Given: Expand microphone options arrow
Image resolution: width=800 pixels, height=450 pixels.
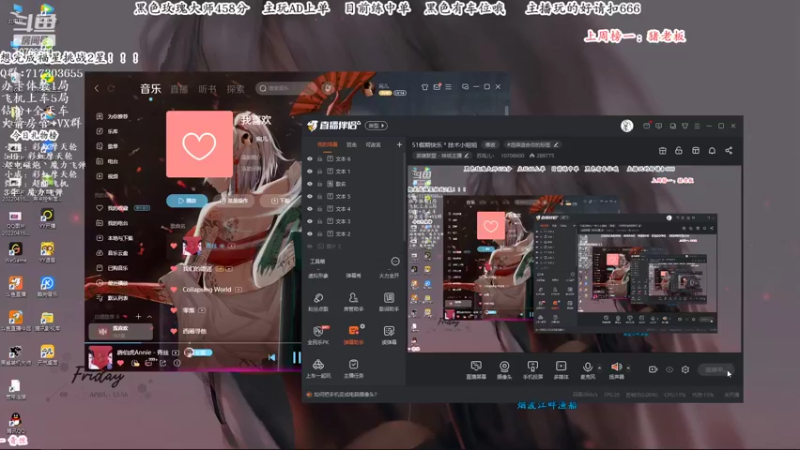Looking at the screenshot, I should [599, 367].
